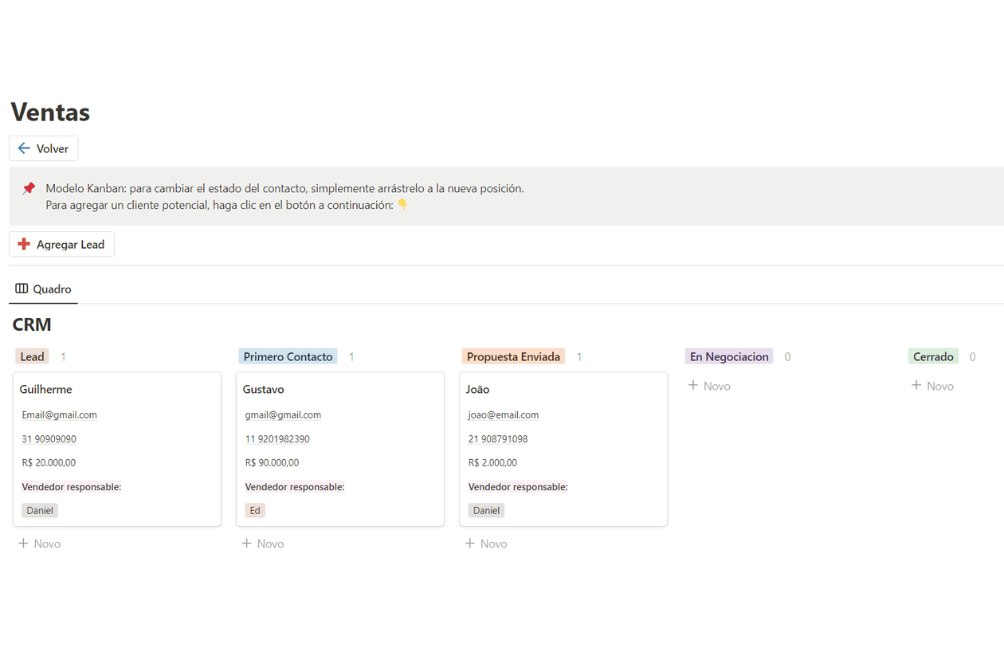Switch to the Quadro view tab
This screenshot has width=1004, height=668.
[x=43, y=289]
